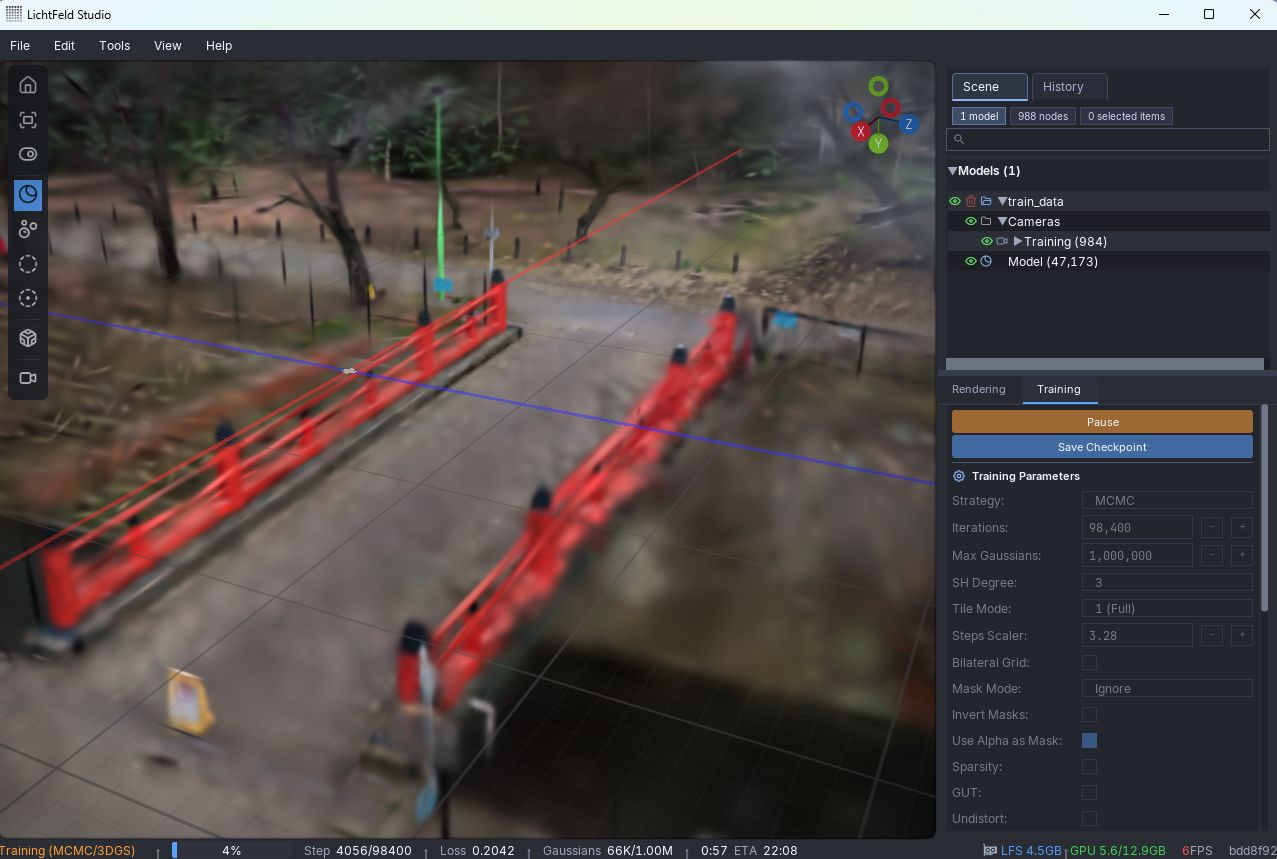Select the dashed circle with center dot tool
Viewport: 1277px width, 859px height.
click(28, 298)
